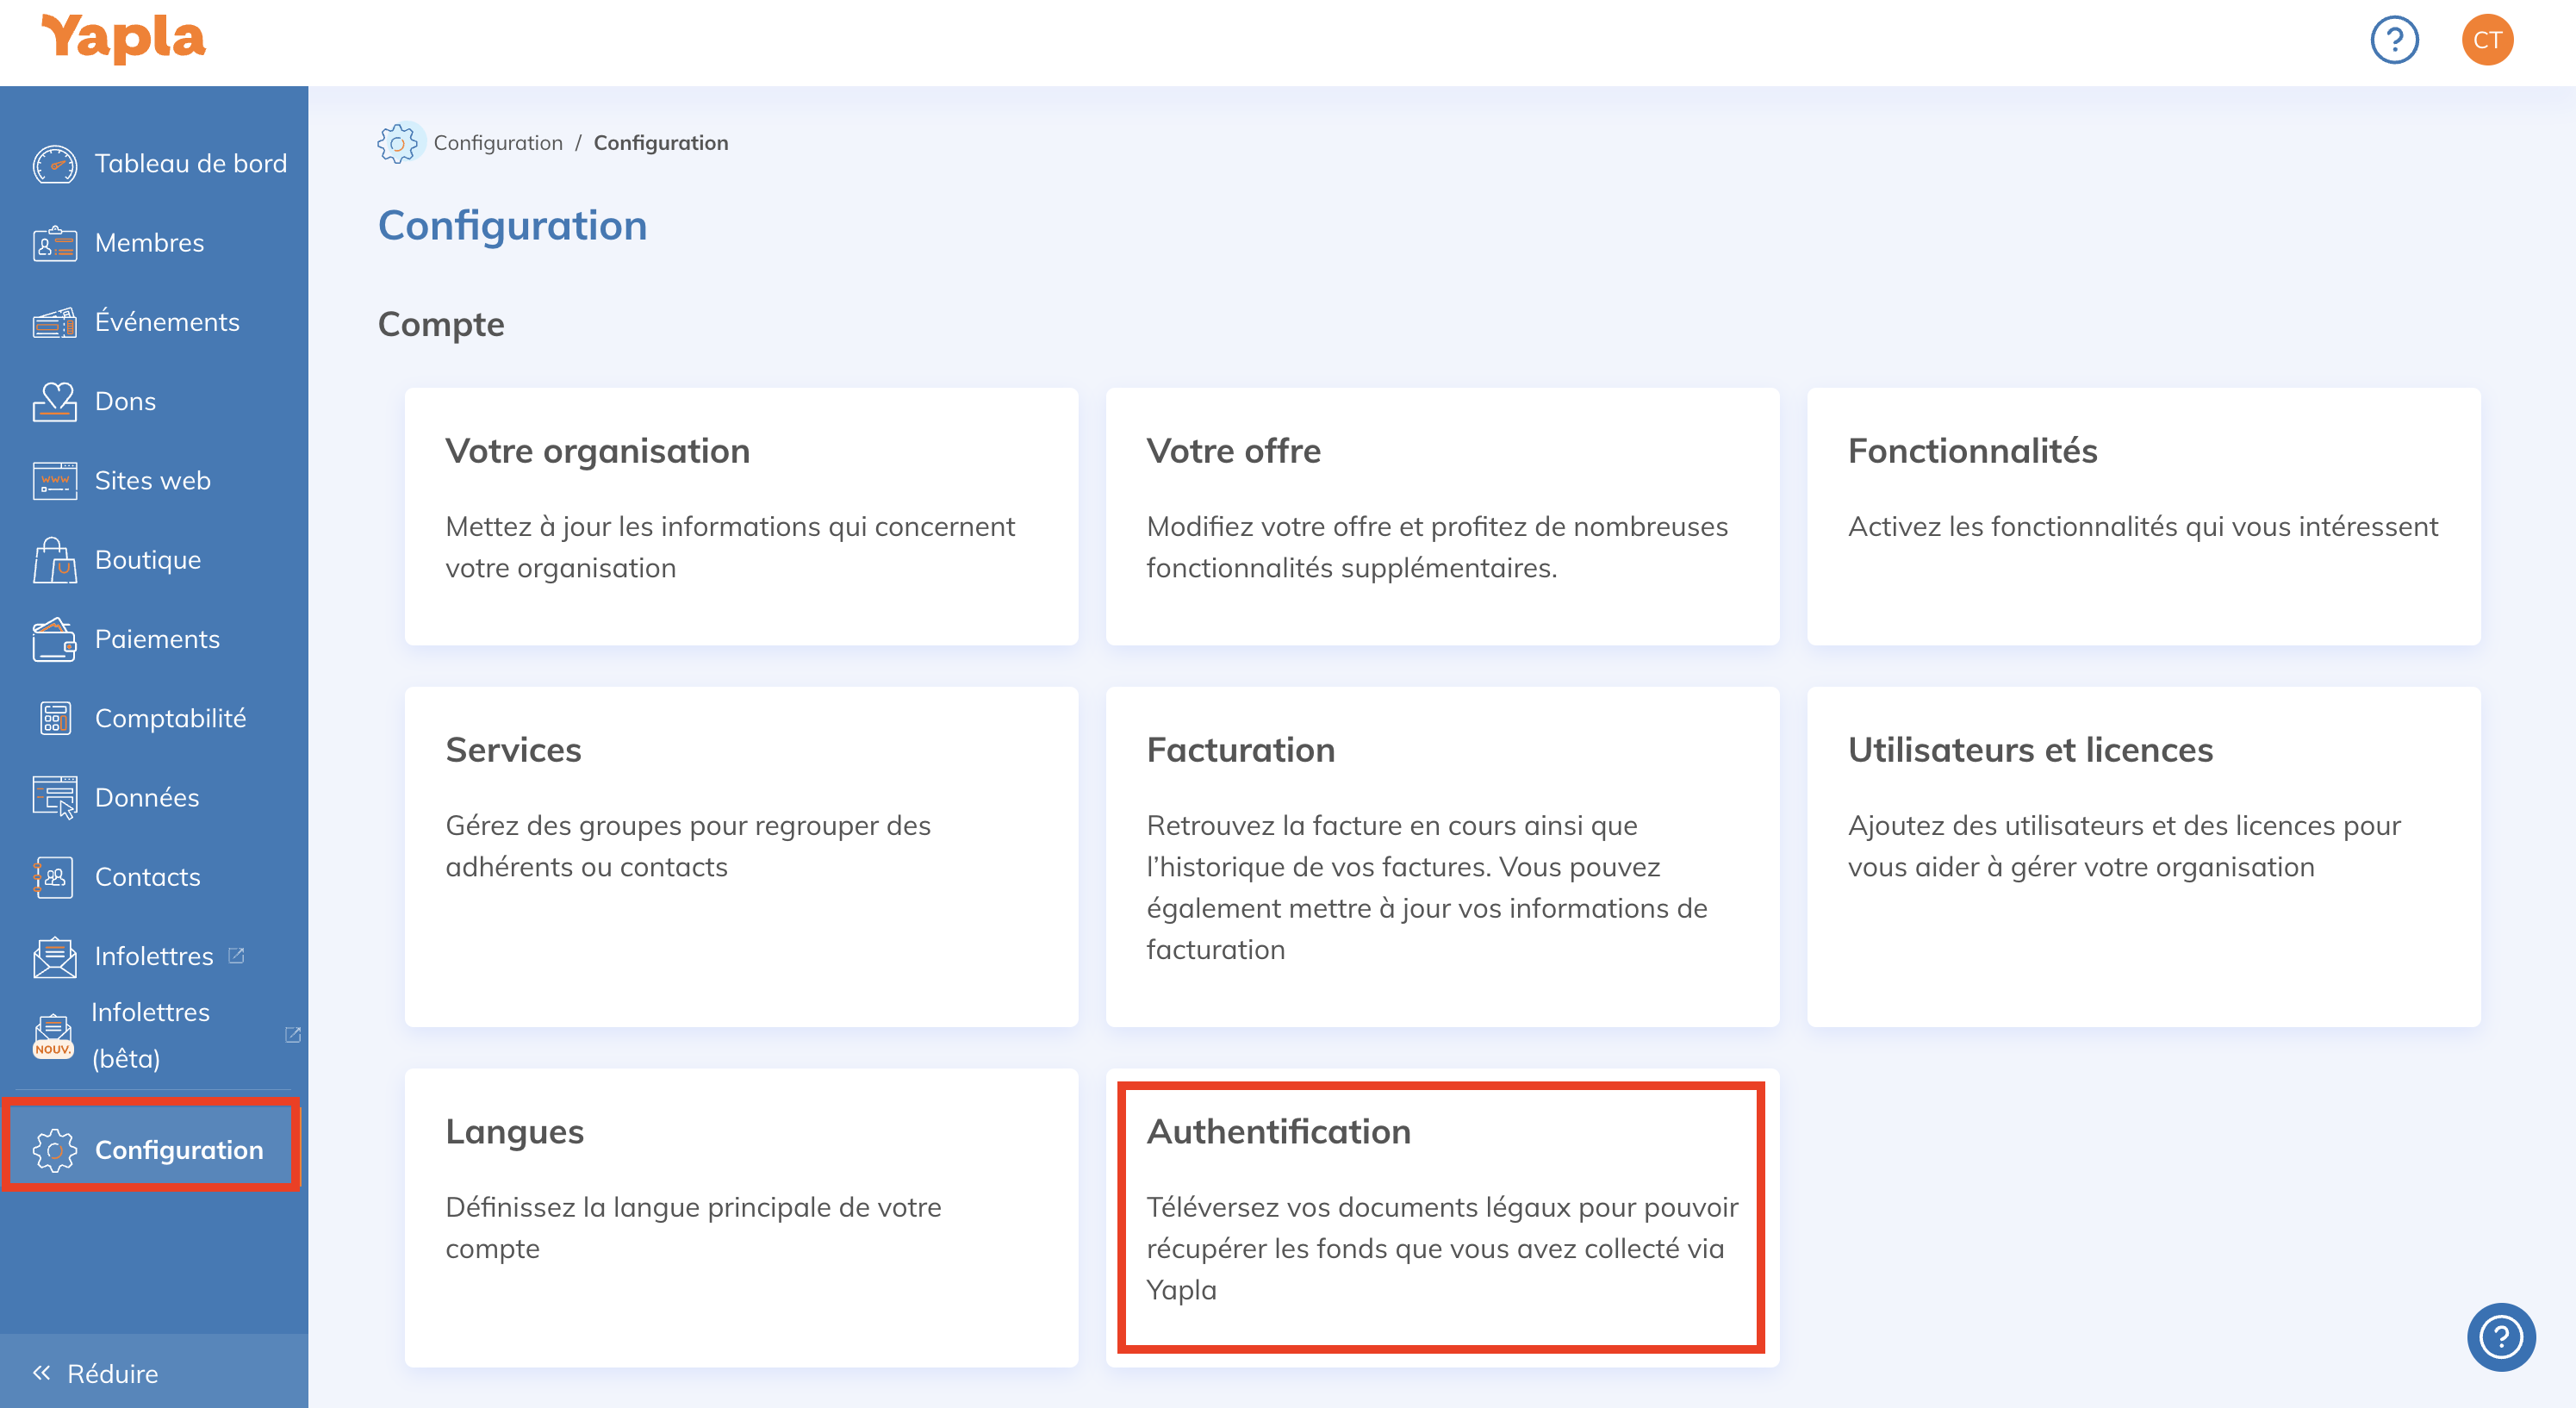
Task: Open Événements via its ticket icon
Action: click(x=54, y=322)
